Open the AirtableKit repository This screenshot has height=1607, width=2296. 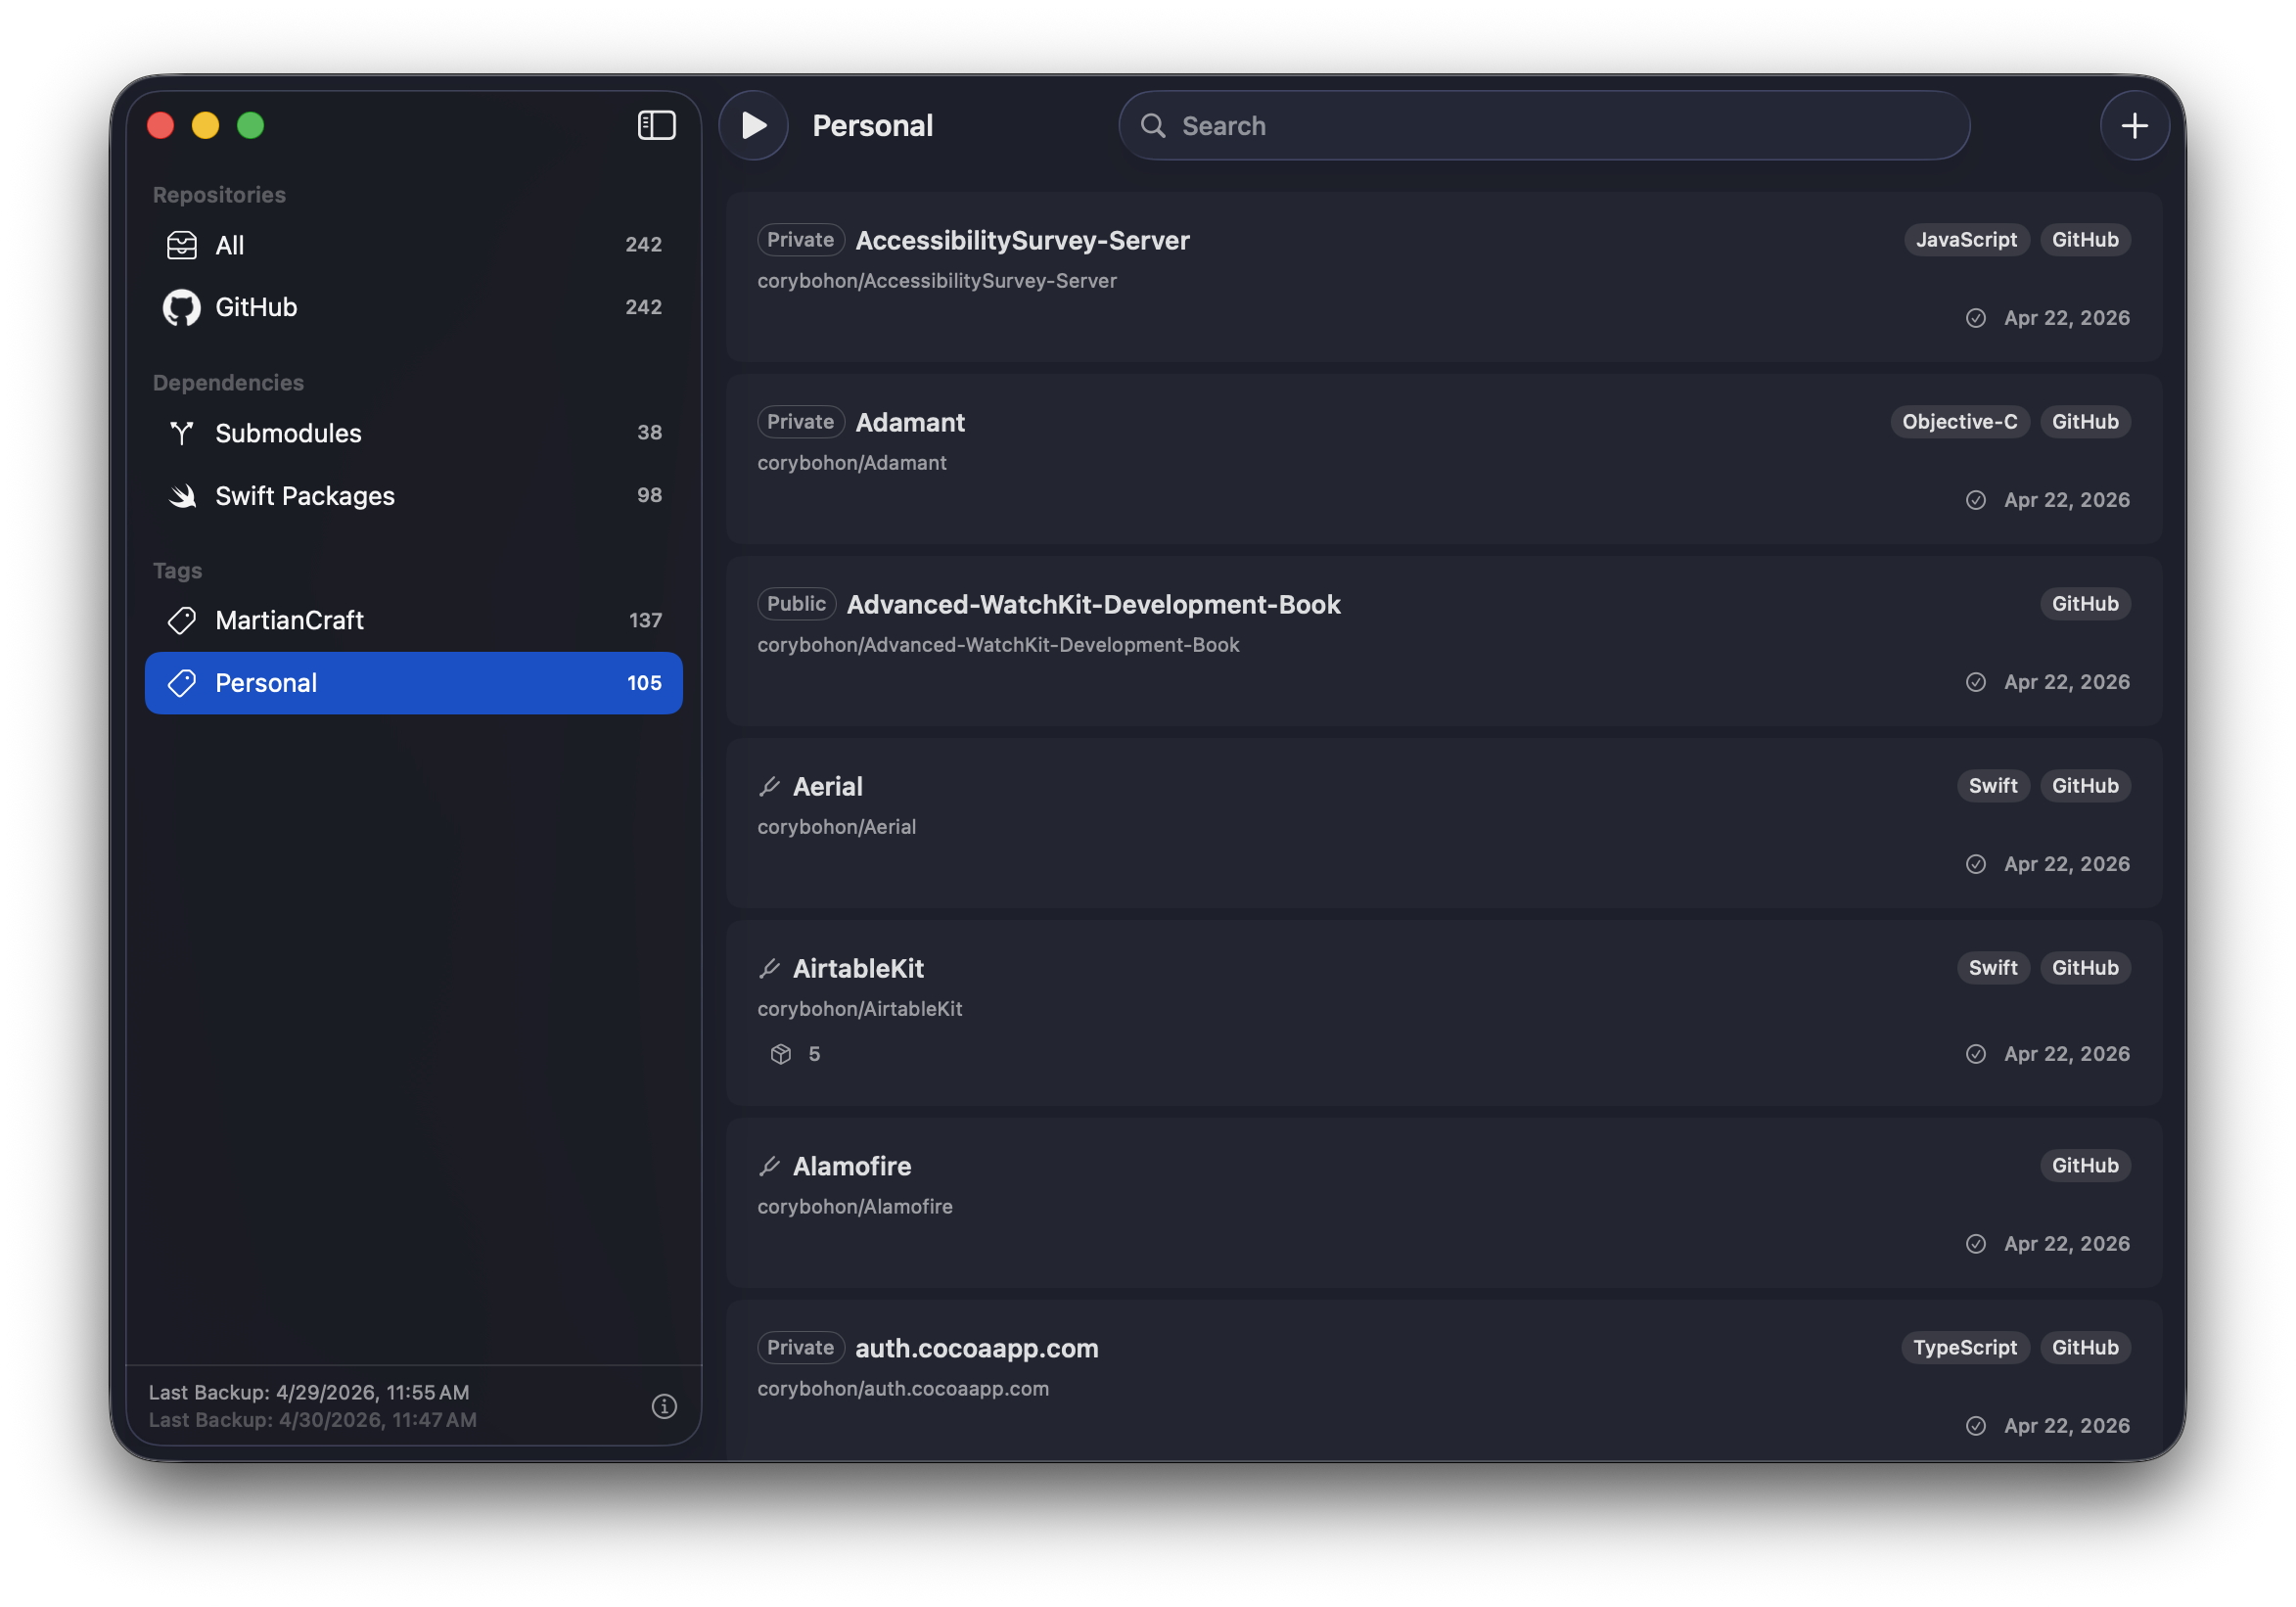coord(1444,1013)
